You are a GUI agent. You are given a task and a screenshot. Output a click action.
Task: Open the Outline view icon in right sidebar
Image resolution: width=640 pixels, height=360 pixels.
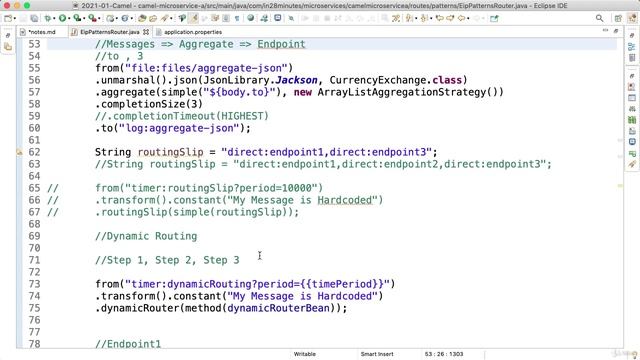coord(632,47)
